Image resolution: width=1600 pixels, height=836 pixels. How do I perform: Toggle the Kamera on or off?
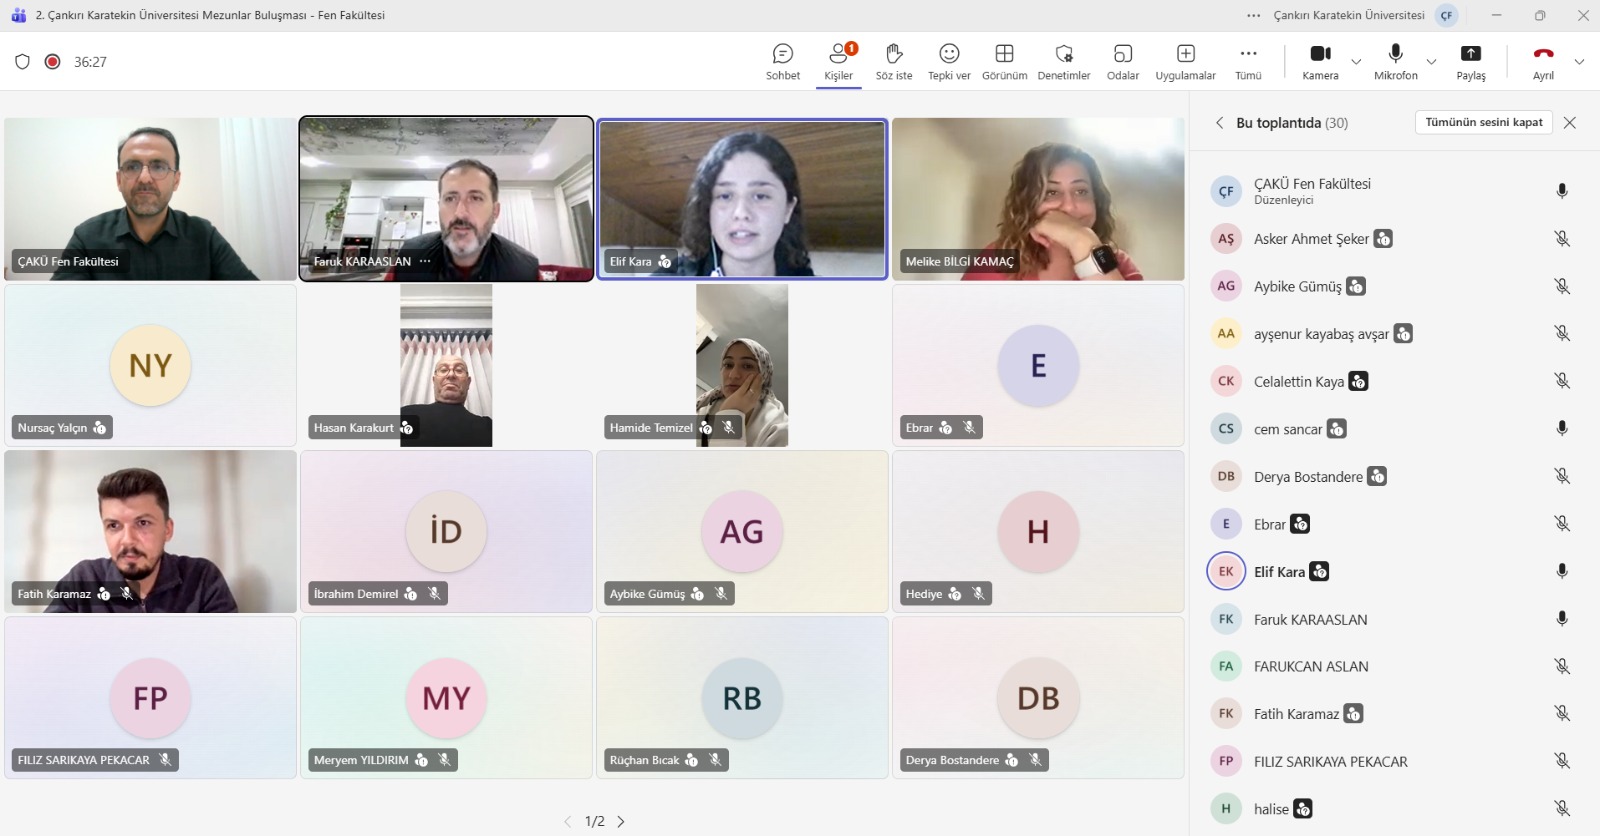[1320, 61]
